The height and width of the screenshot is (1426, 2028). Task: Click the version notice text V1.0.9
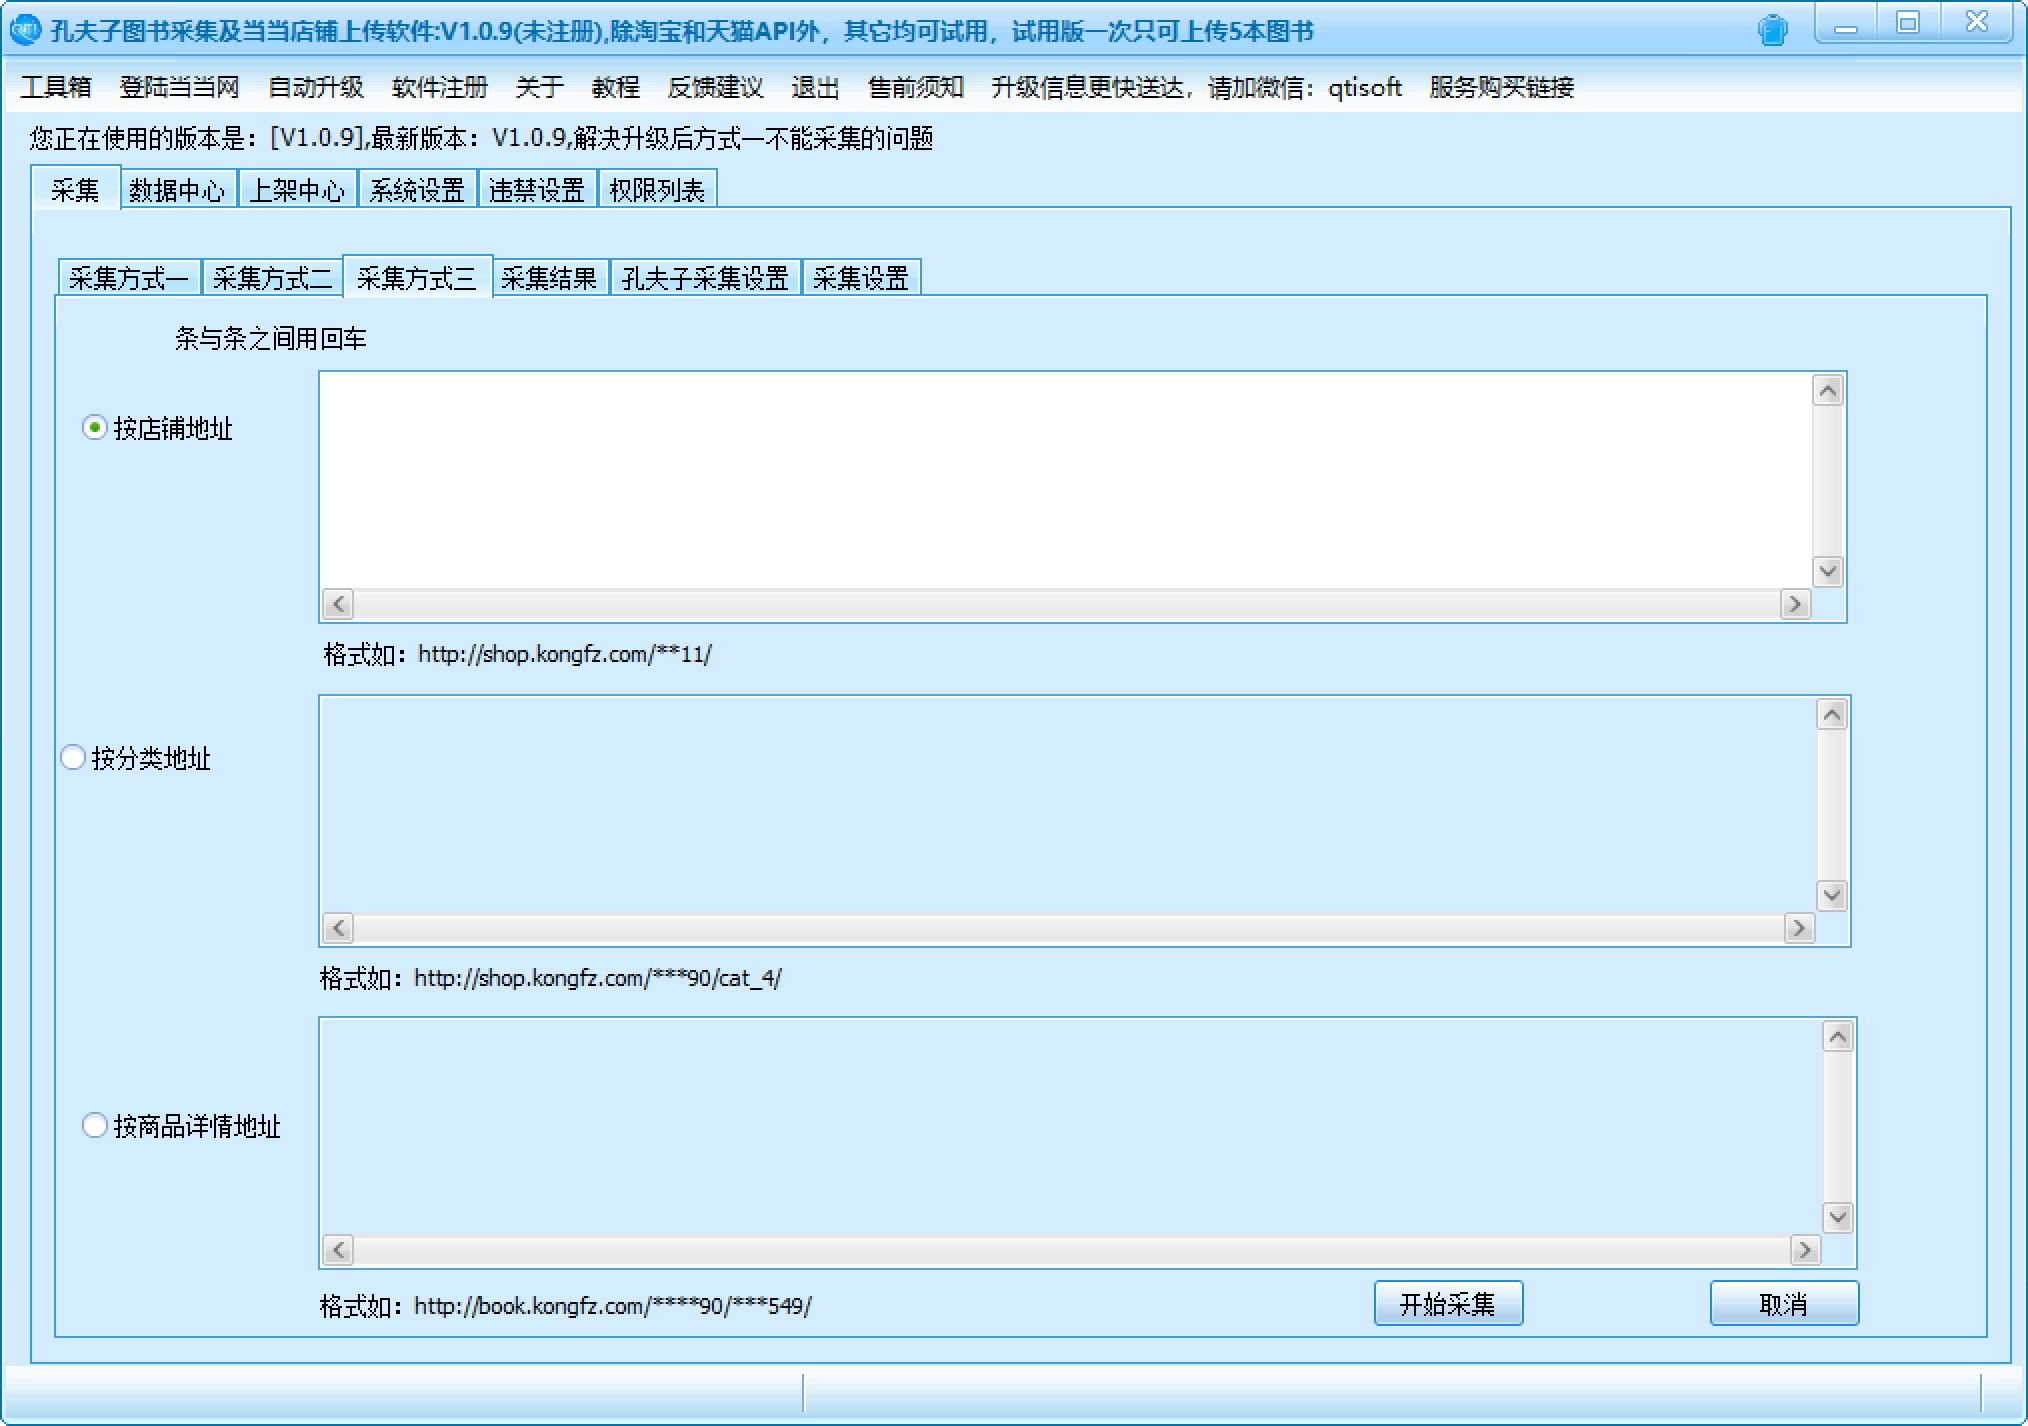481,138
